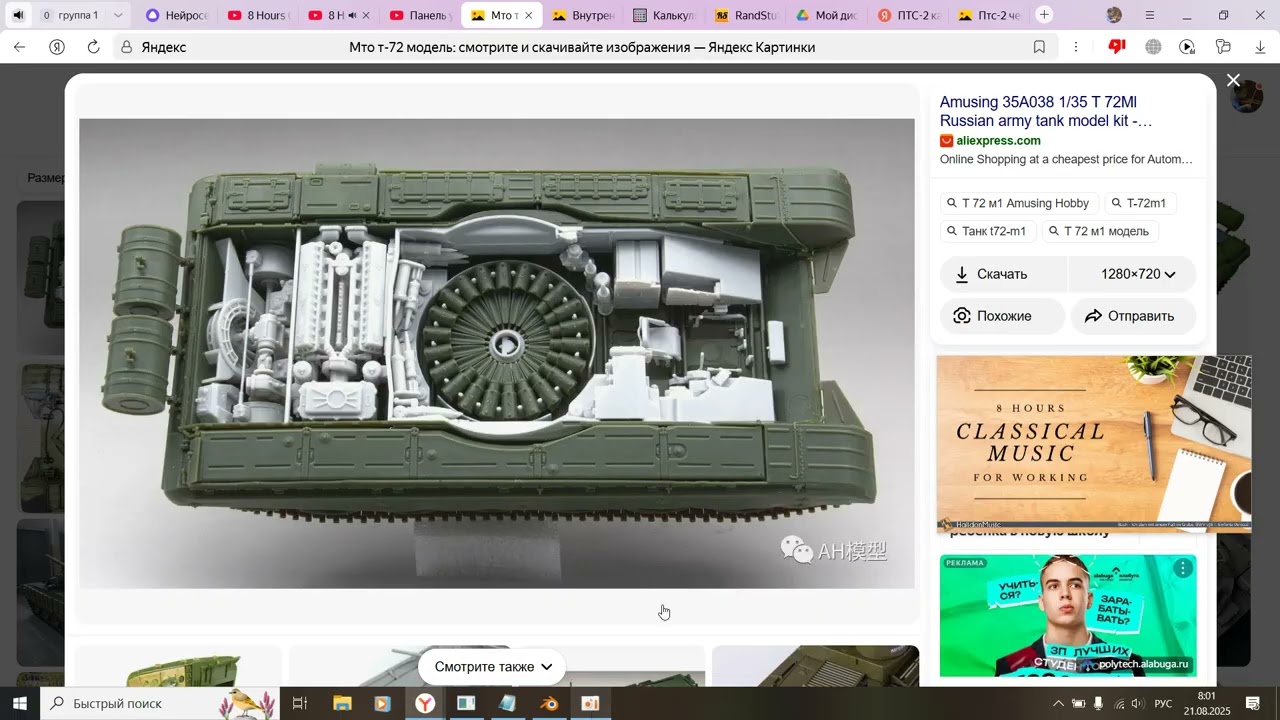Viewport: 1280px width, 720px height.
Task: Switch to the ПТС-2 ка tab
Action: coord(908,15)
